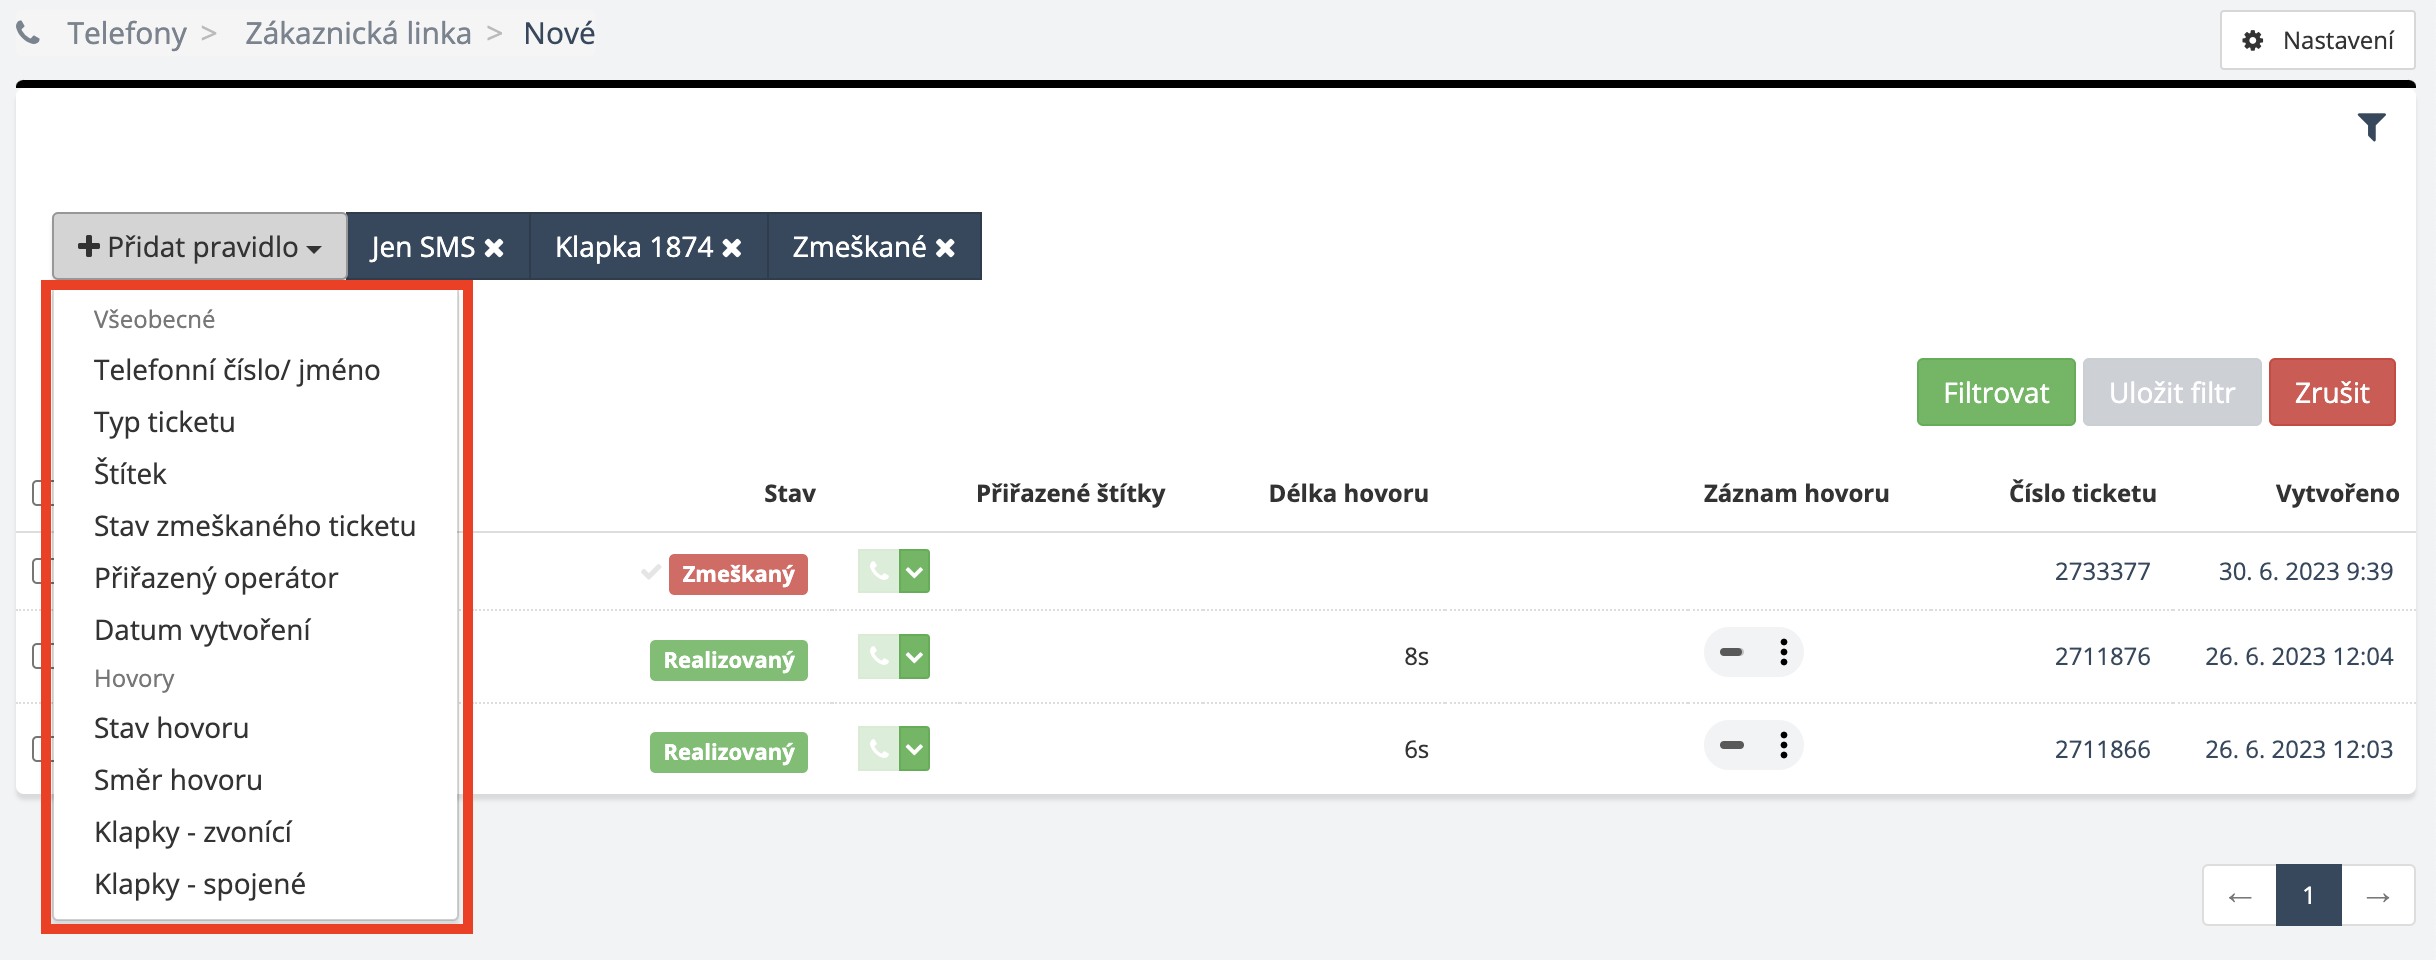
Task: Click the Klapka 1874 filter tag label
Action: pyautogui.click(x=634, y=247)
